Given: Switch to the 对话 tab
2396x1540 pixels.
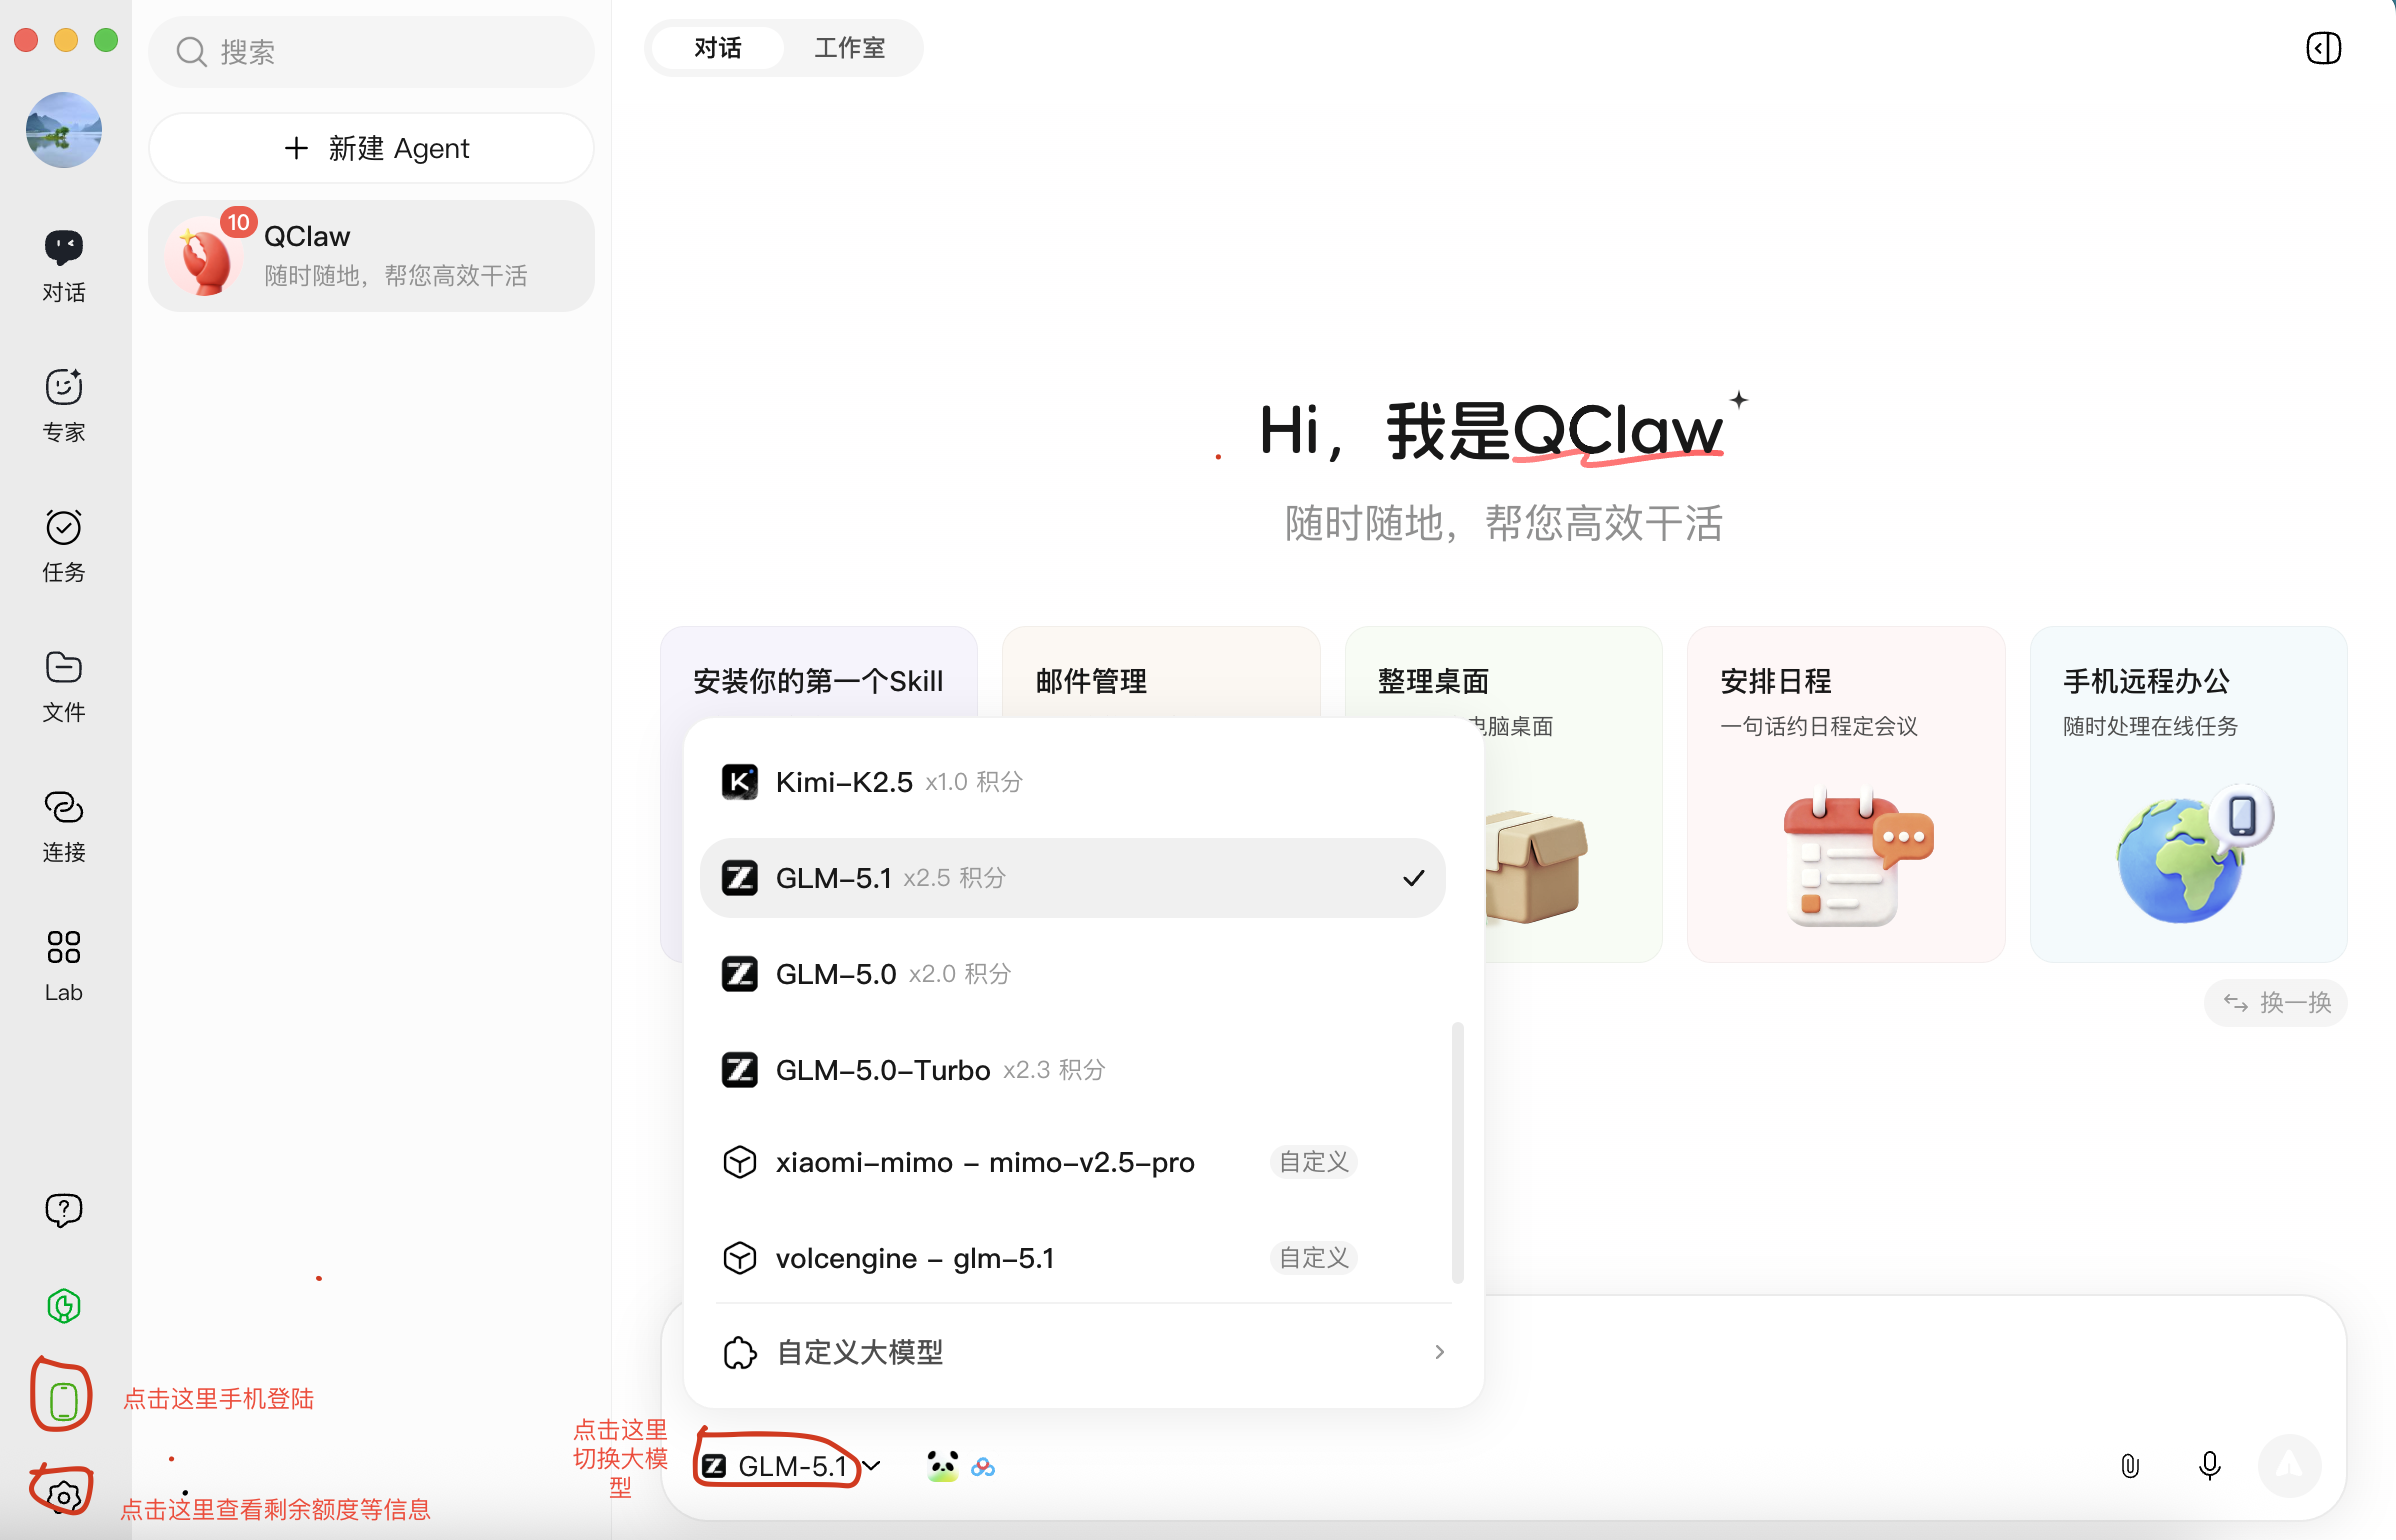Looking at the screenshot, I should point(717,48).
